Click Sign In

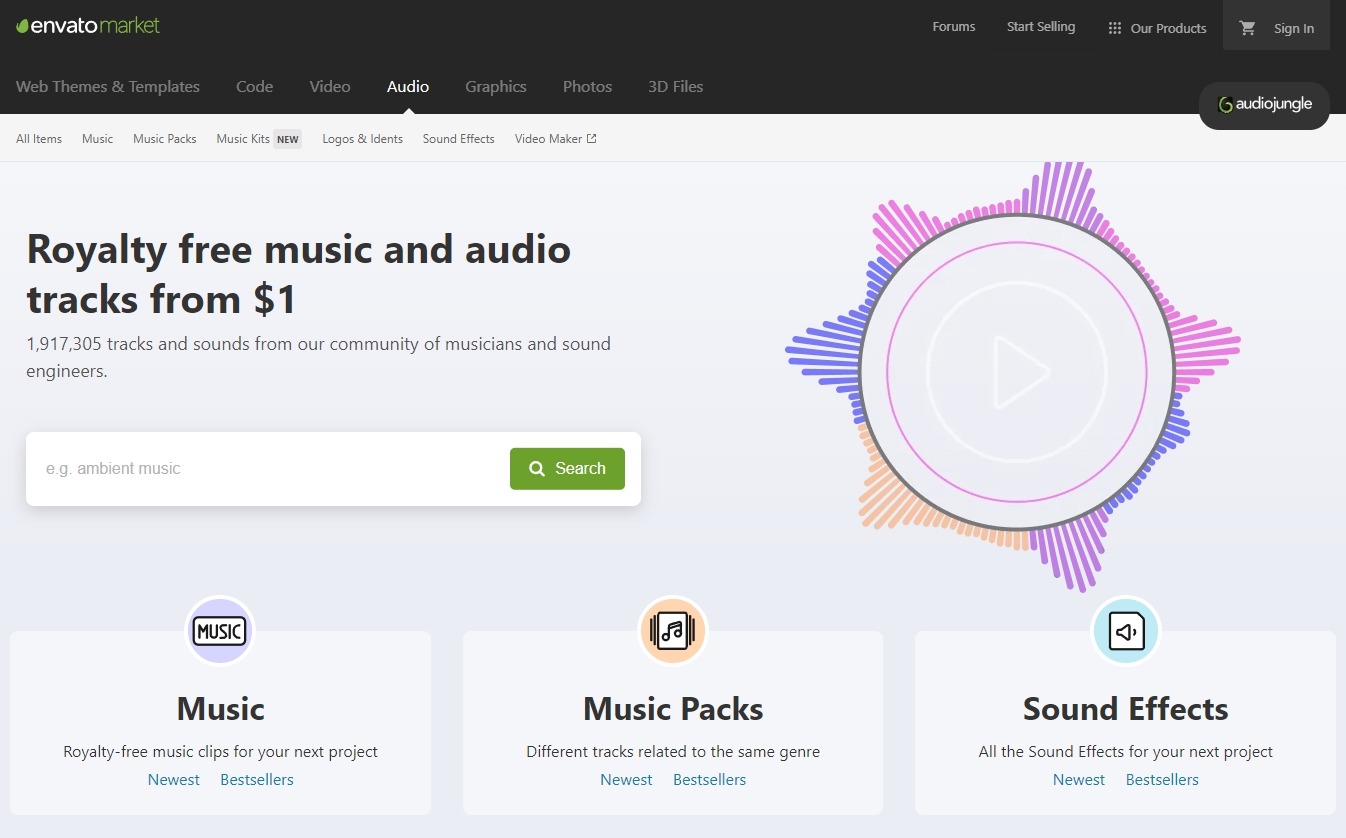pyautogui.click(x=1293, y=28)
